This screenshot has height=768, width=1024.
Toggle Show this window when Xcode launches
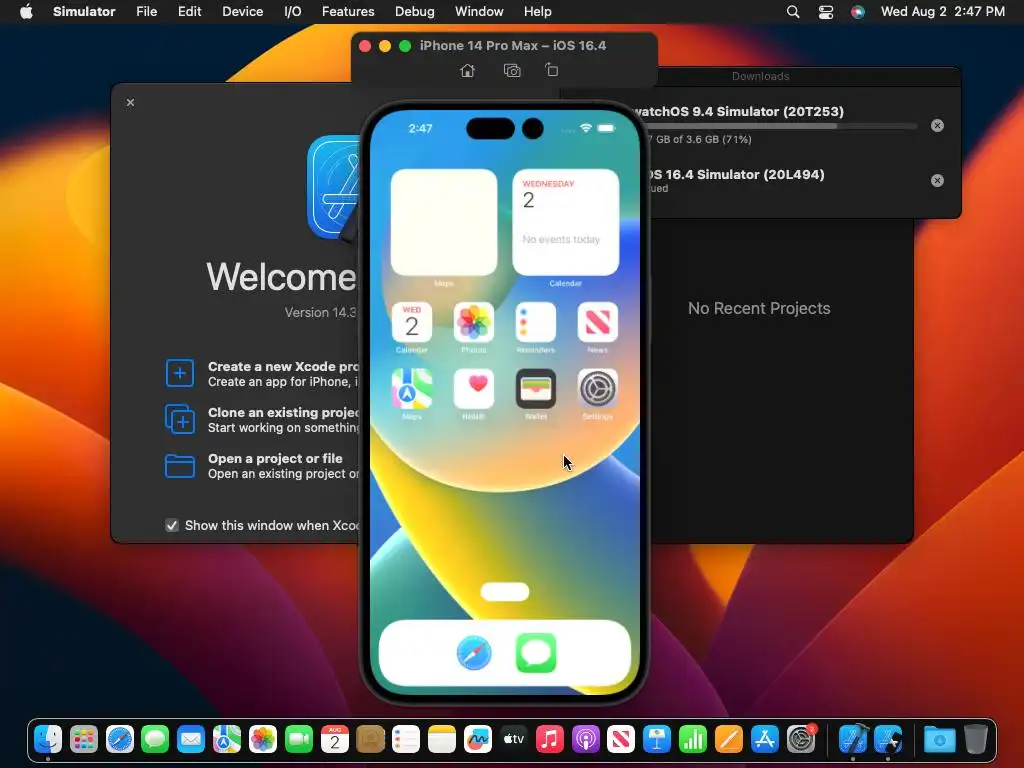[x=172, y=525]
